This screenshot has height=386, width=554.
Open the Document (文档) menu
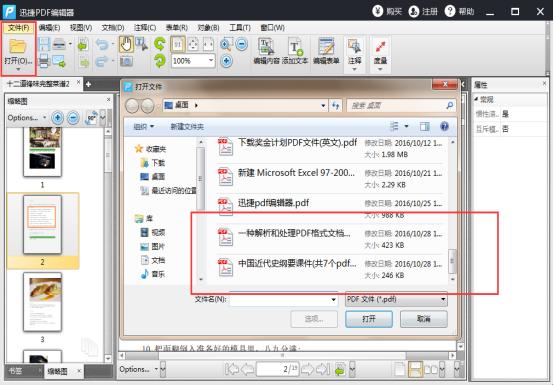pos(113,28)
